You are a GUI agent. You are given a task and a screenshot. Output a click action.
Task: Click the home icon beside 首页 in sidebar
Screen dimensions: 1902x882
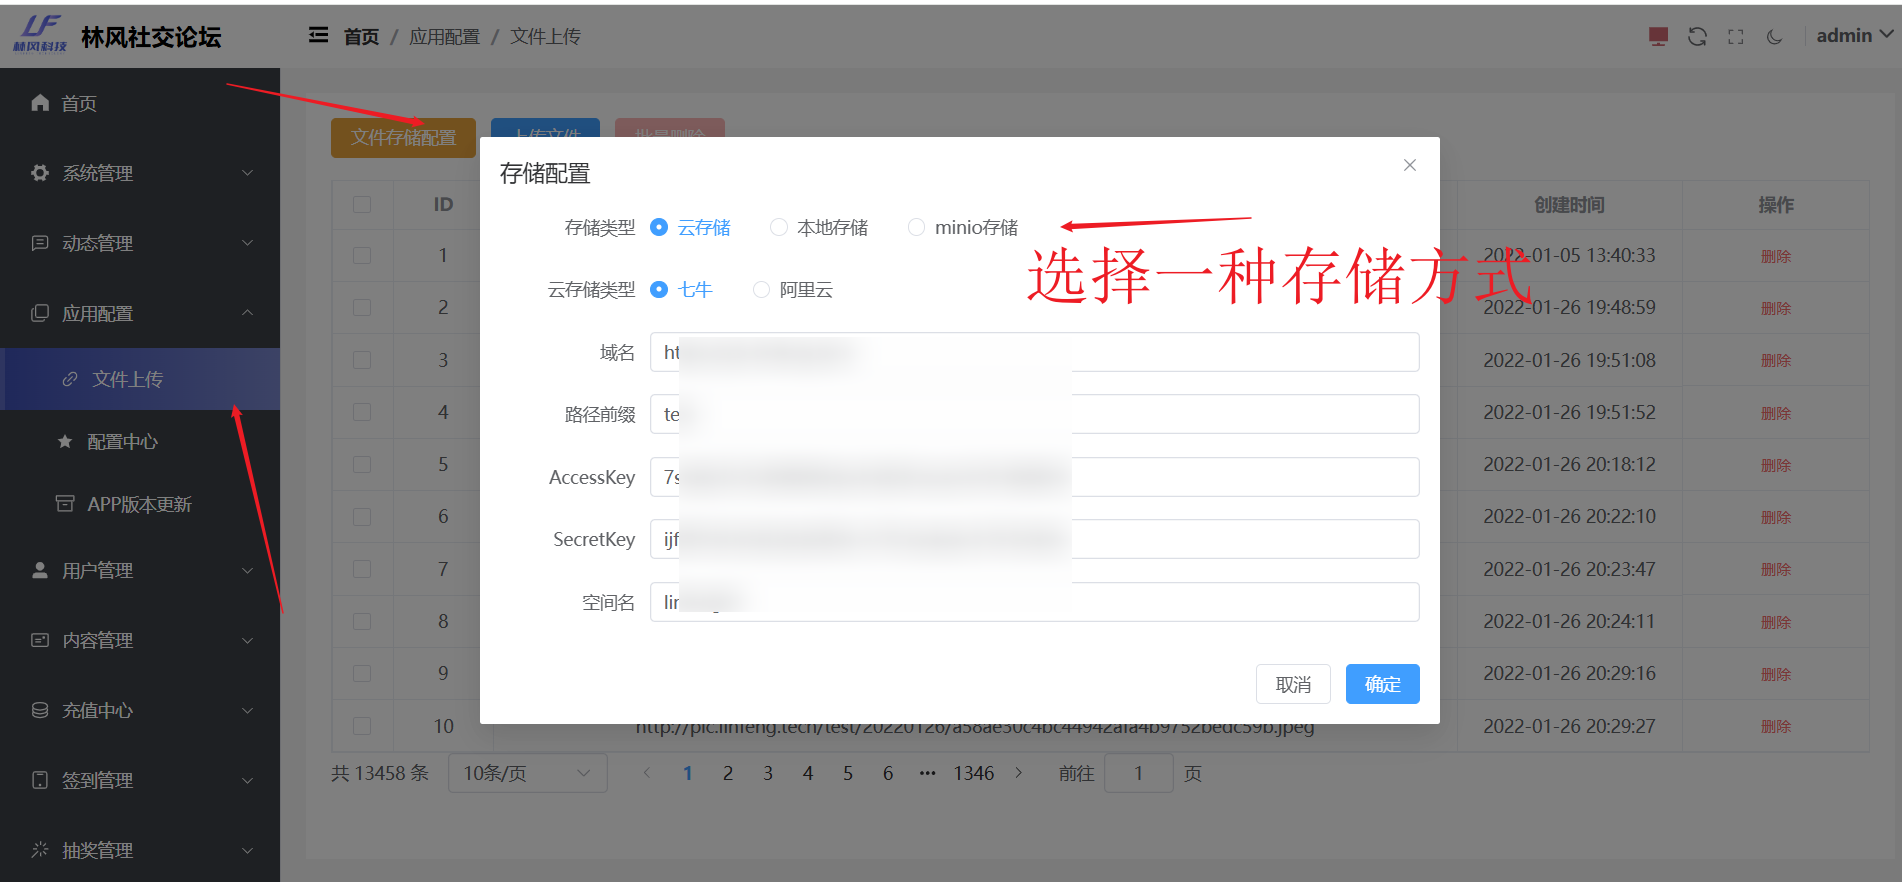point(40,102)
